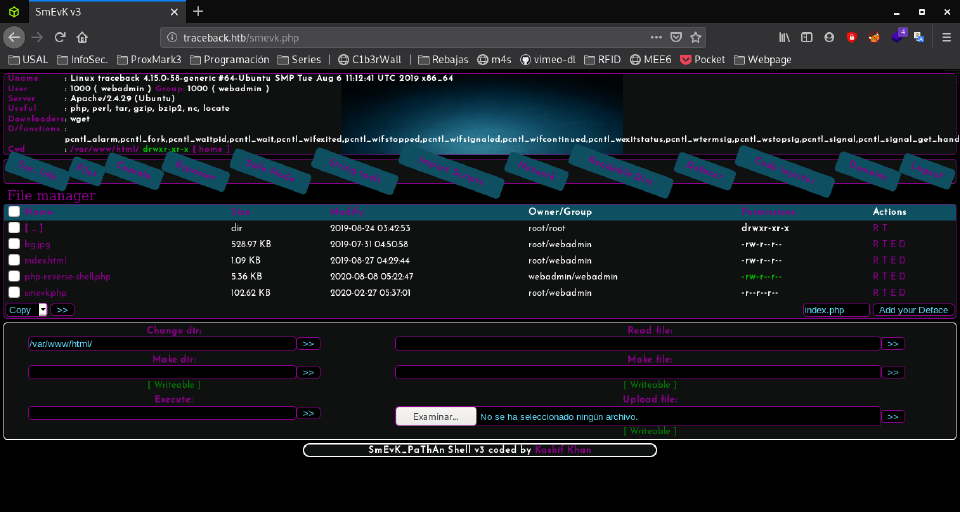Go back to the previous page
960x512 pixels.
click(x=14, y=37)
